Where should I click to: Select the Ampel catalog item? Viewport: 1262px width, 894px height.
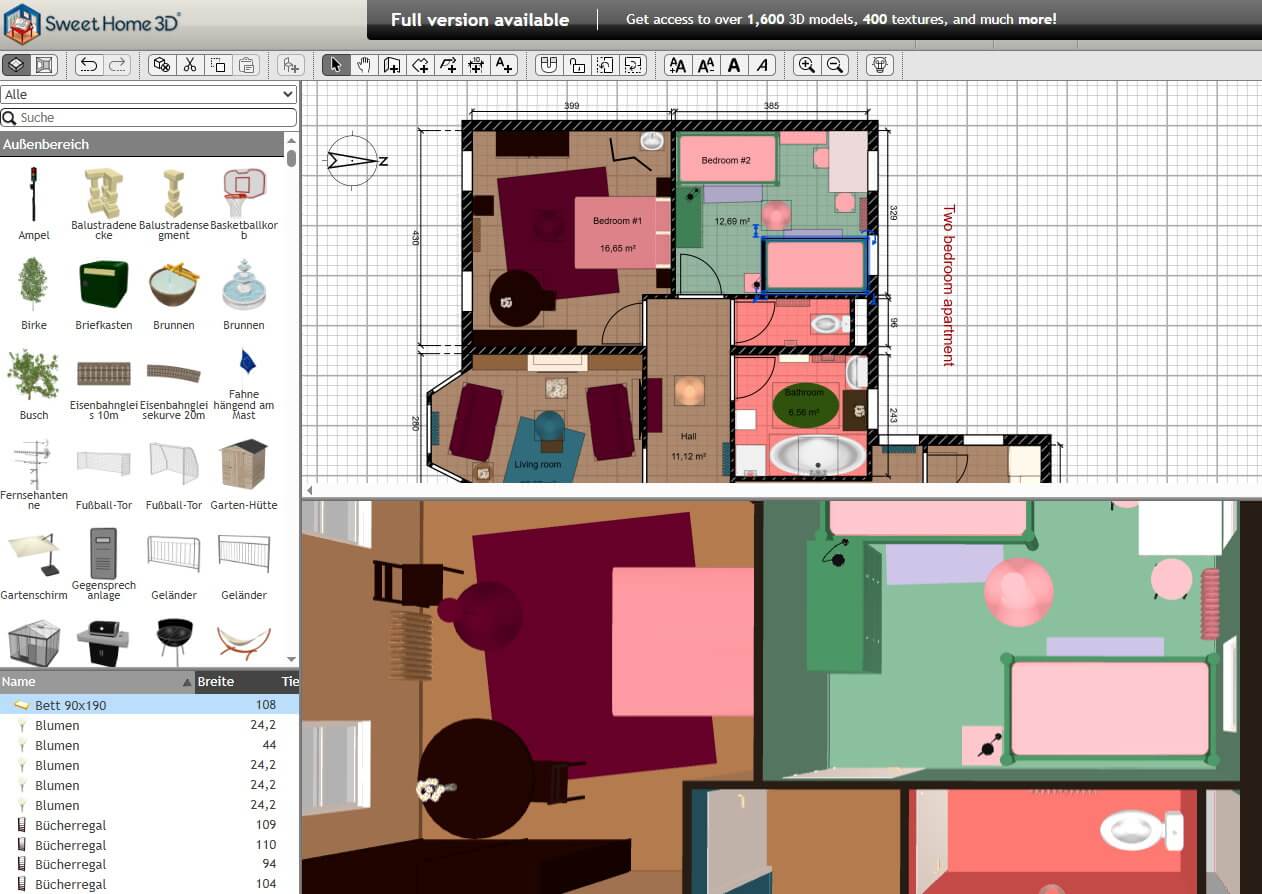[34, 205]
